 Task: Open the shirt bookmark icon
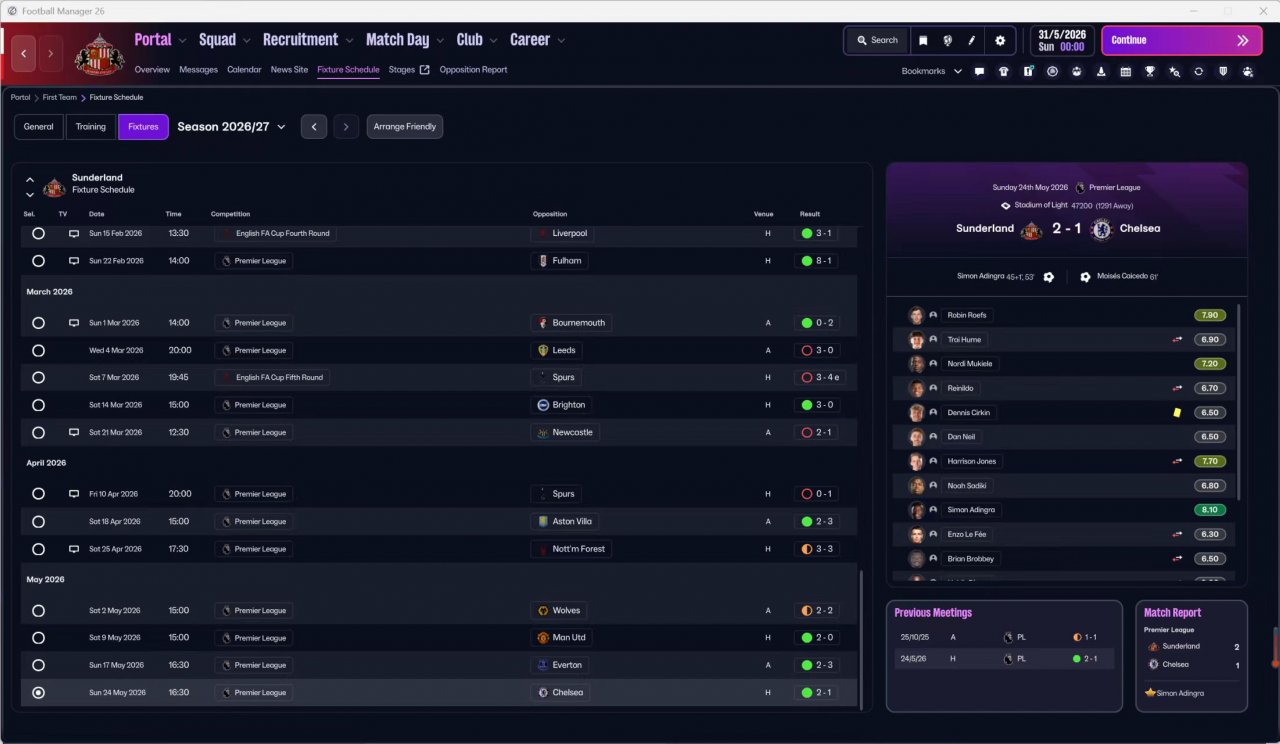(1003, 71)
